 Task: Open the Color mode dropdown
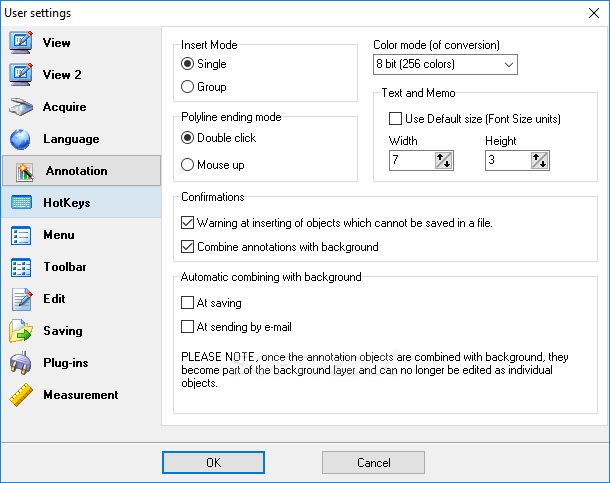[445, 64]
